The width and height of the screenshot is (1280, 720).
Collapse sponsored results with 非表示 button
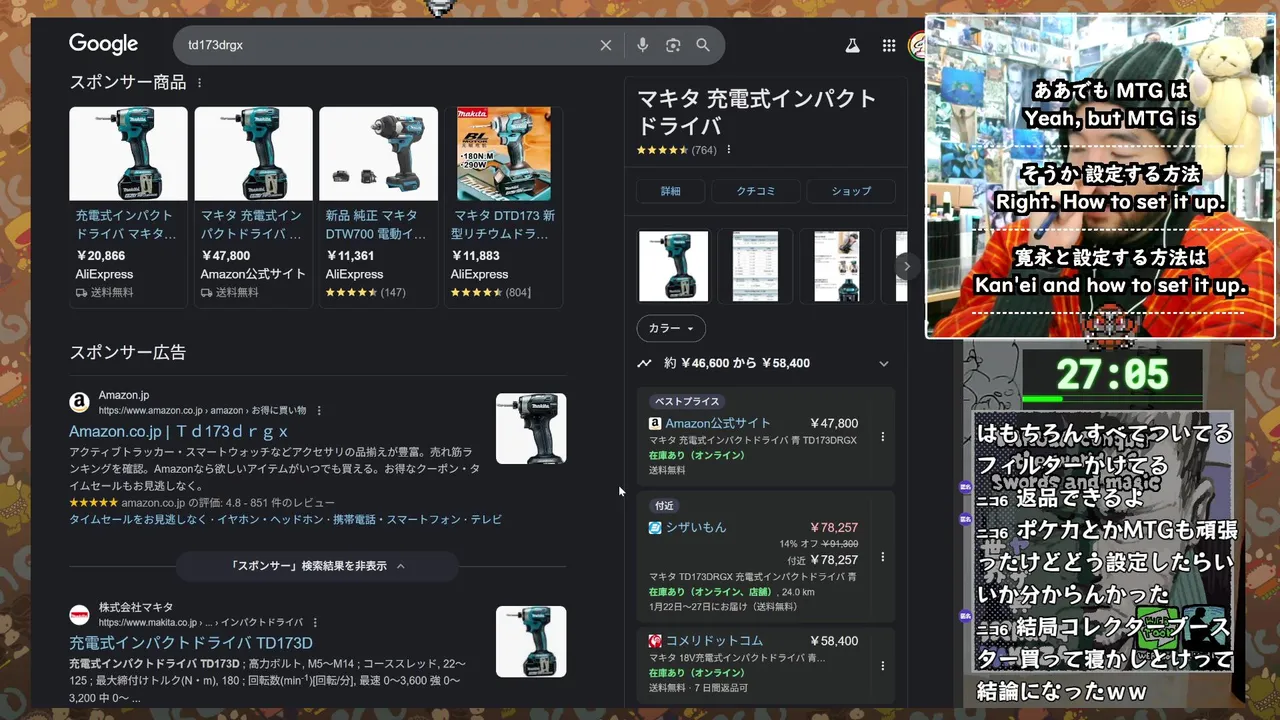(x=318, y=566)
